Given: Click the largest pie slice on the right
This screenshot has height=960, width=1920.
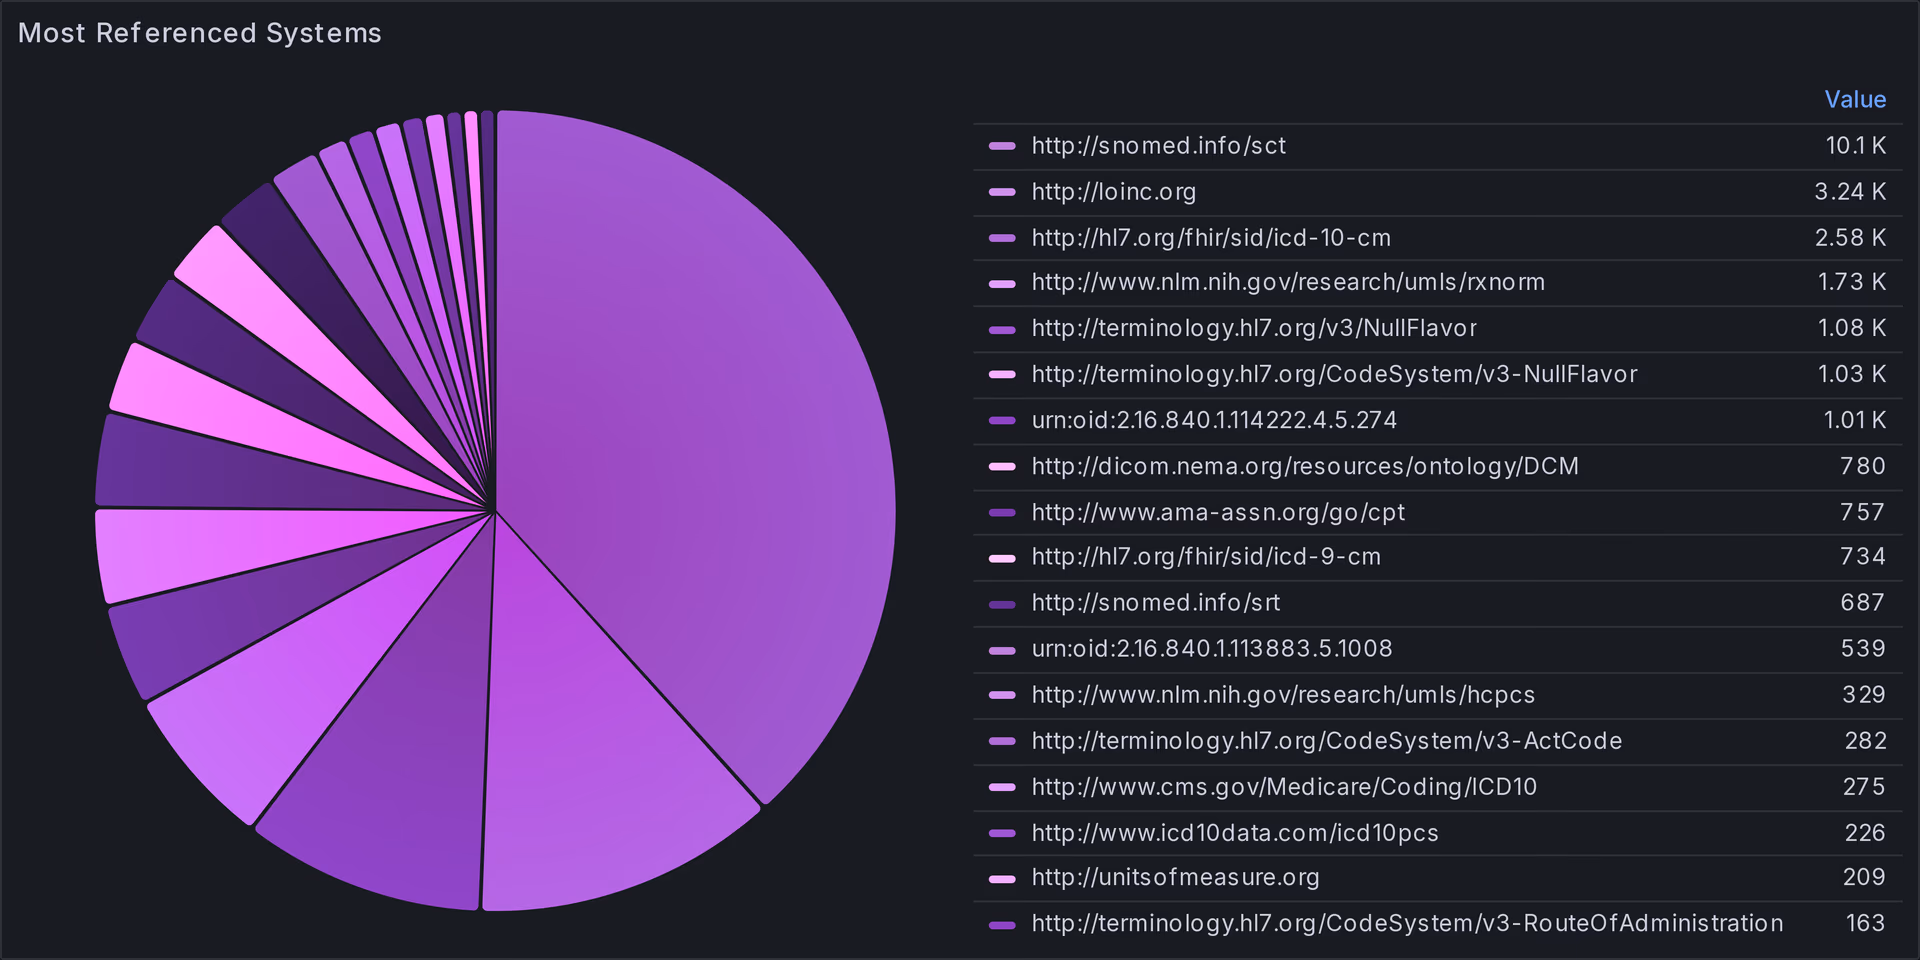Looking at the screenshot, I should 700,450.
